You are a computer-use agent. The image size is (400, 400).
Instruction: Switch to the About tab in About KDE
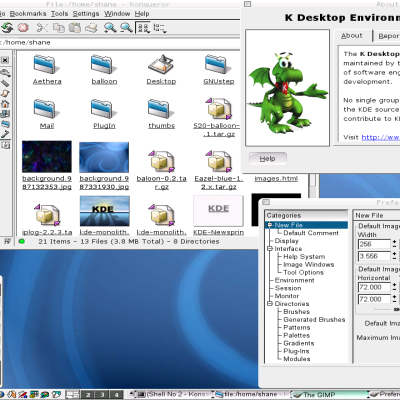[x=352, y=36]
